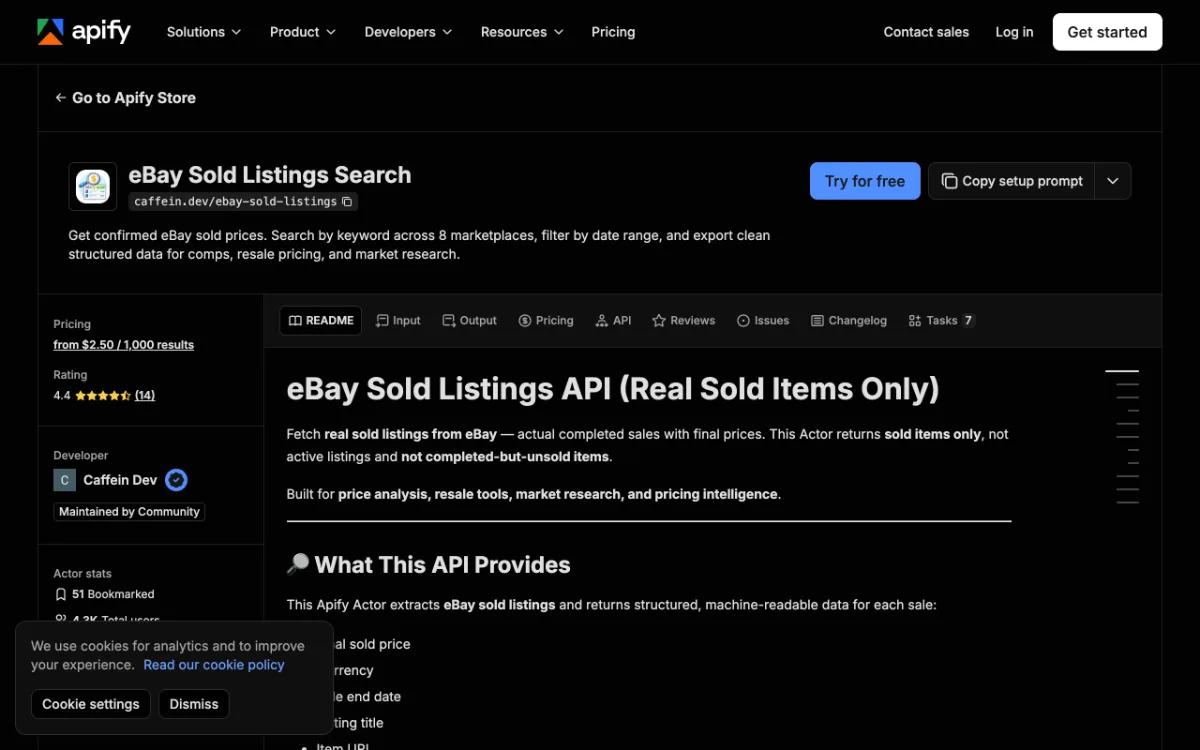Click the bookmark icon by 51 Bookmarked
Image resolution: width=1200 pixels, height=750 pixels.
pyautogui.click(x=61, y=594)
